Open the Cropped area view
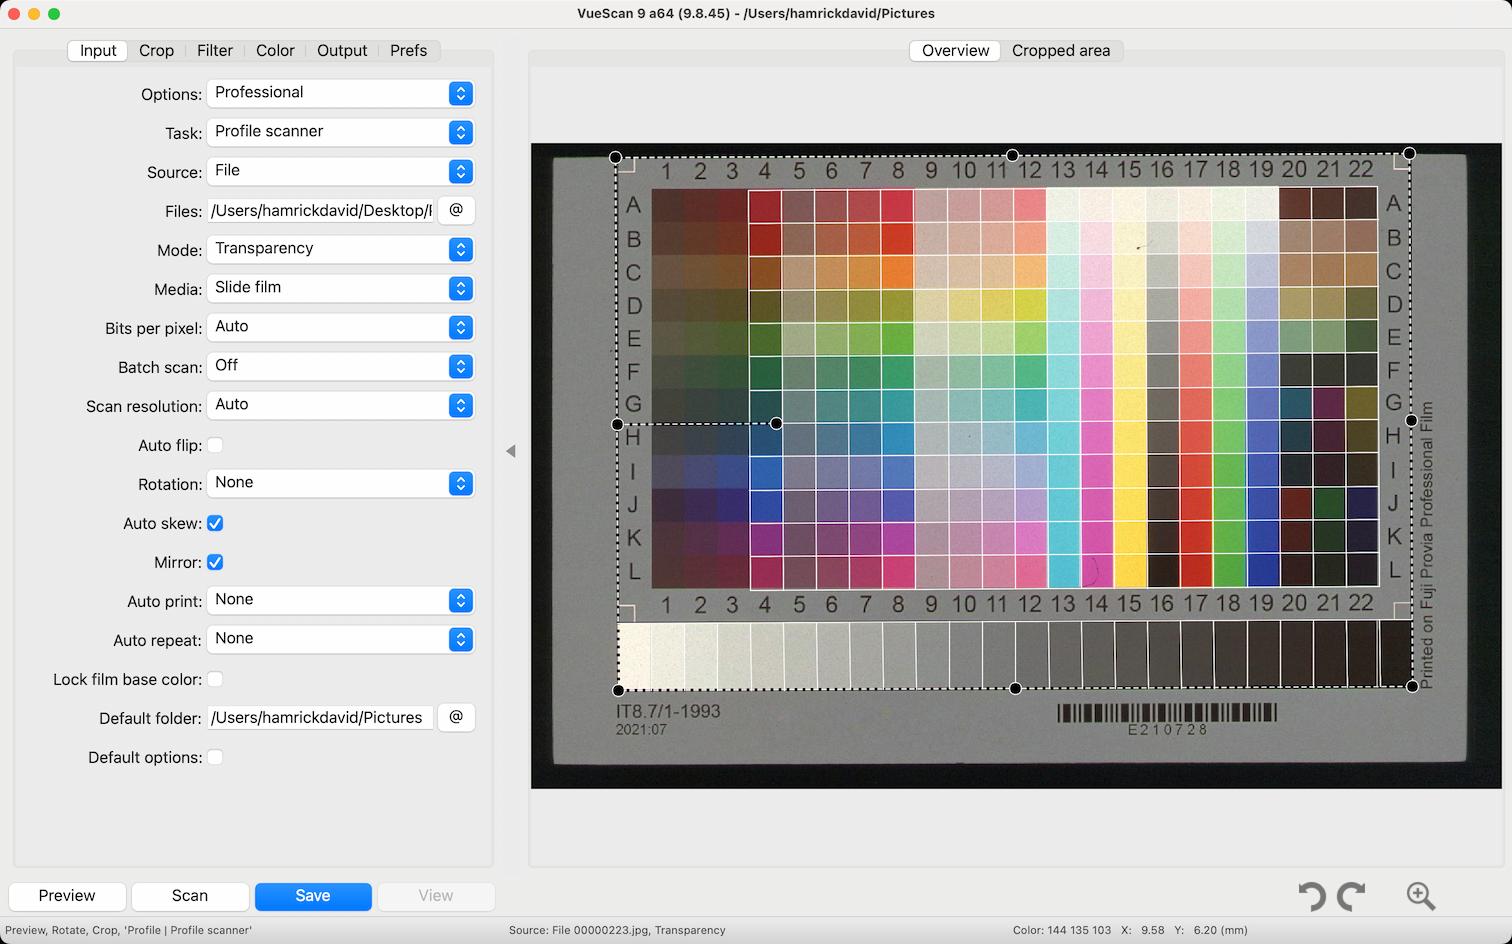The image size is (1512, 944). (x=1062, y=50)
